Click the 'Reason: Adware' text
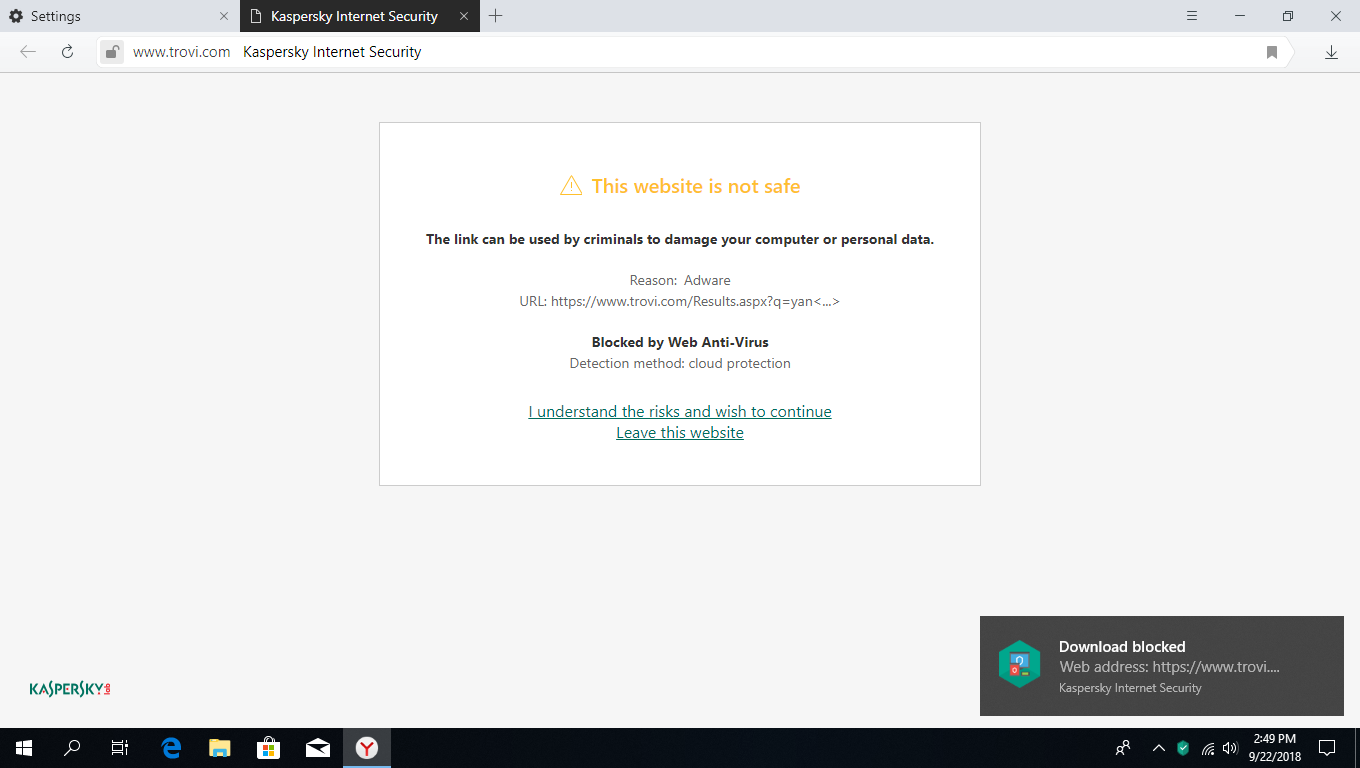The width and height of the screenshot is (1360, 768). [680, 280]
